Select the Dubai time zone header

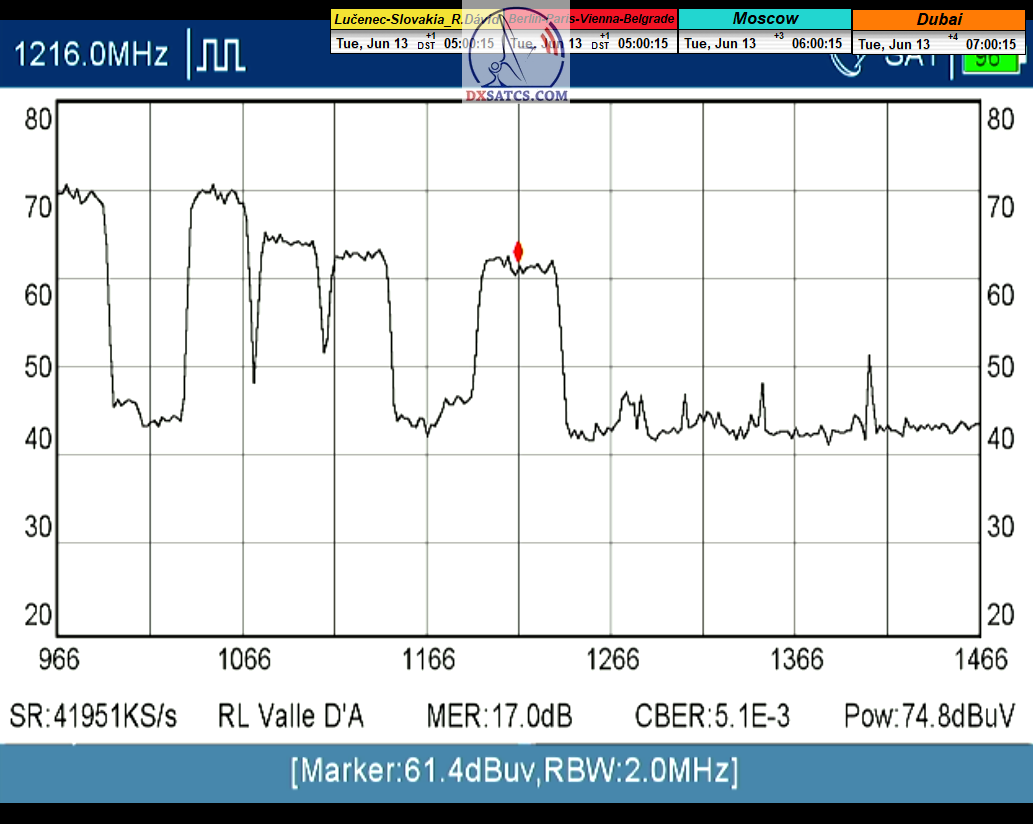pyautogui.click(x=939, y=19)
